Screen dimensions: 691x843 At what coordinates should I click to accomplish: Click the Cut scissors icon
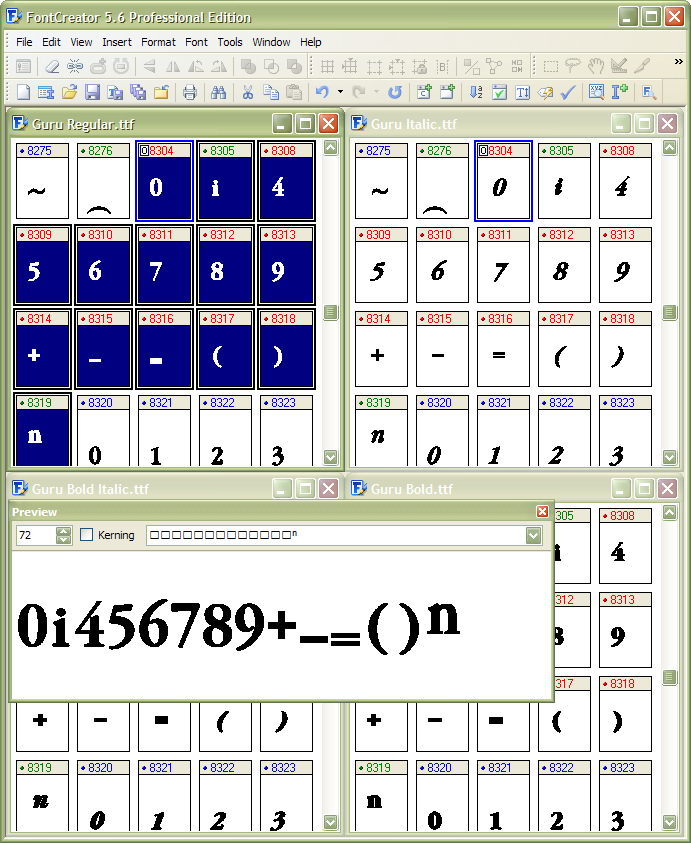click(247, 92)
